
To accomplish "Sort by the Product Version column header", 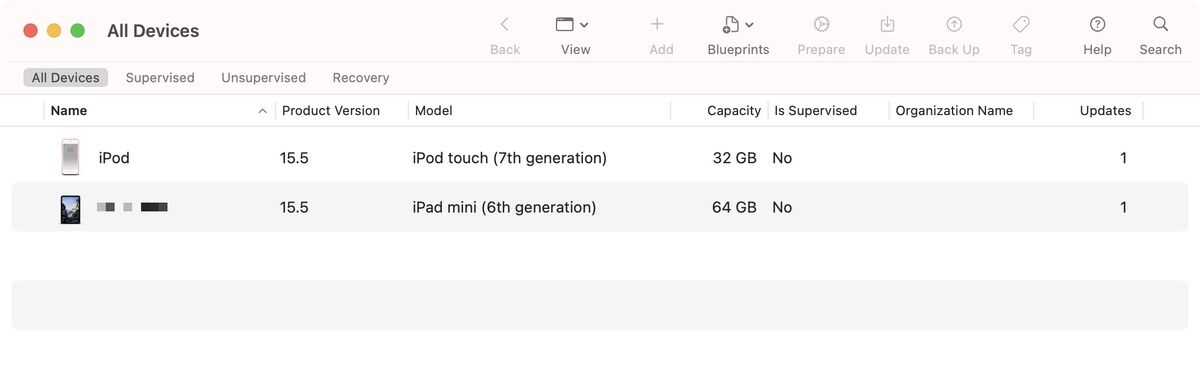I will click(331, 111).
